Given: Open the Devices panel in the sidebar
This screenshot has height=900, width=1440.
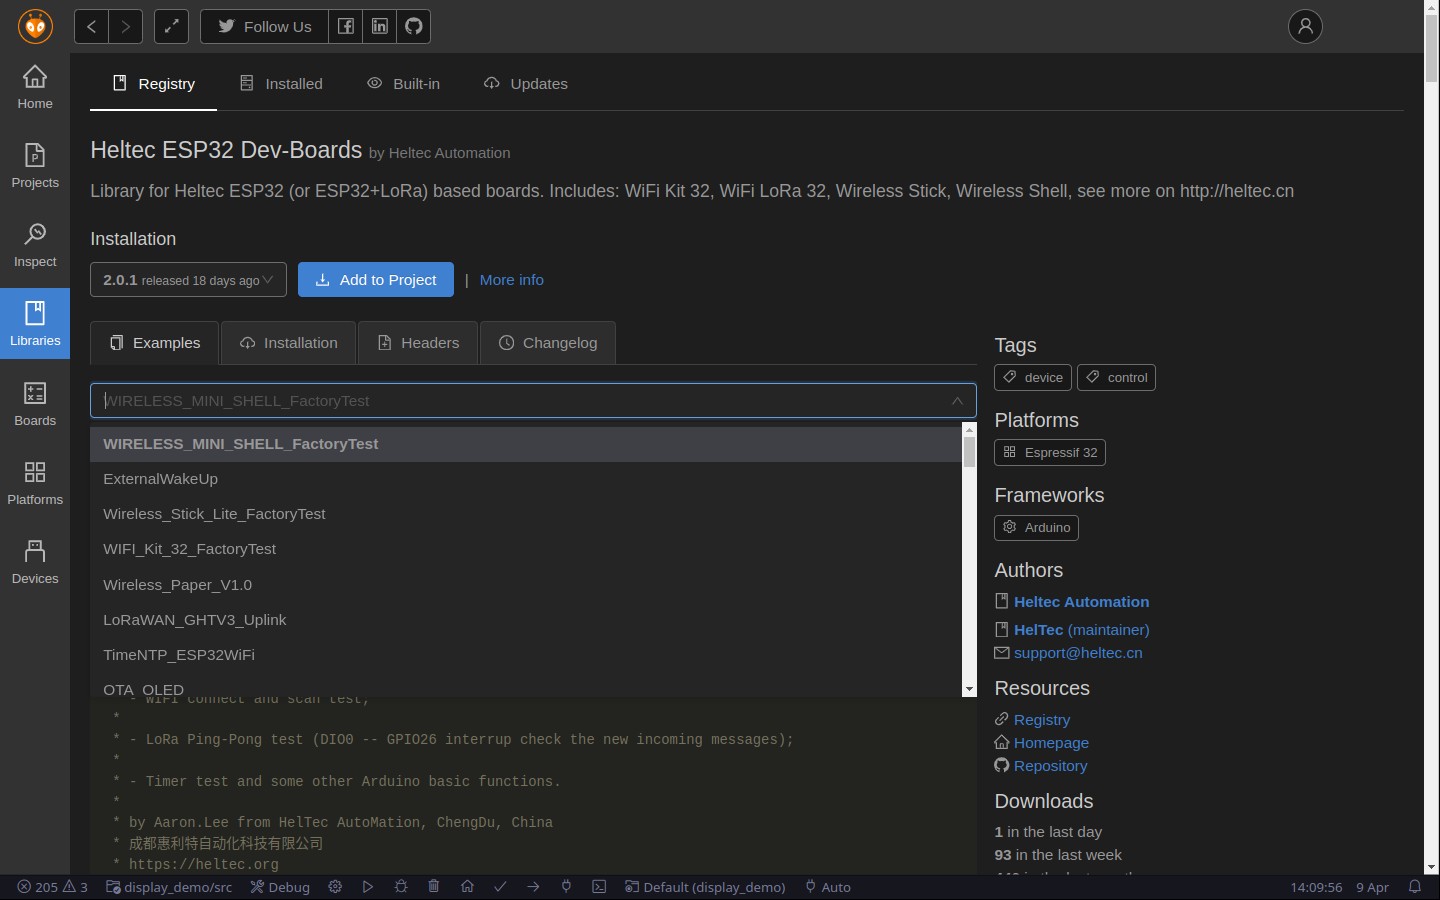Looking at the screenshot, I should [35, 562].
